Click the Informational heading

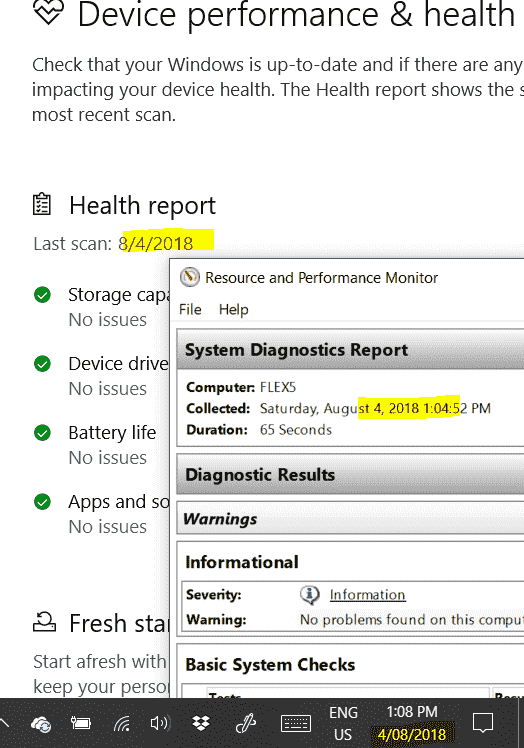[x=242, y=562]
